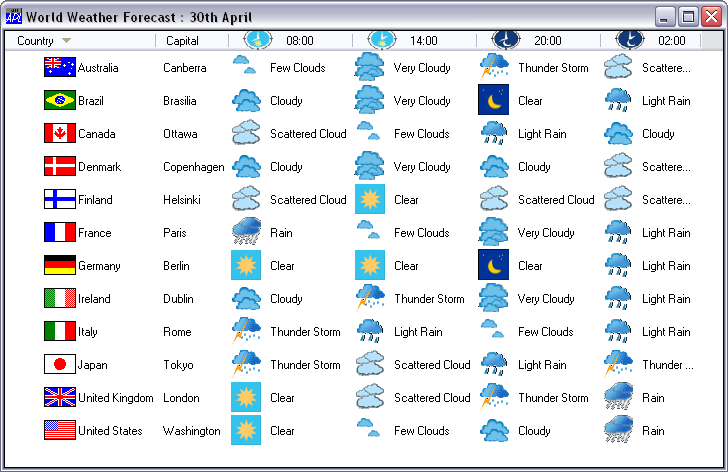Click Ireland's 14:00 Thunder Storm text
This screenshot has height=472, width=728.
click(x=429, y=299)
